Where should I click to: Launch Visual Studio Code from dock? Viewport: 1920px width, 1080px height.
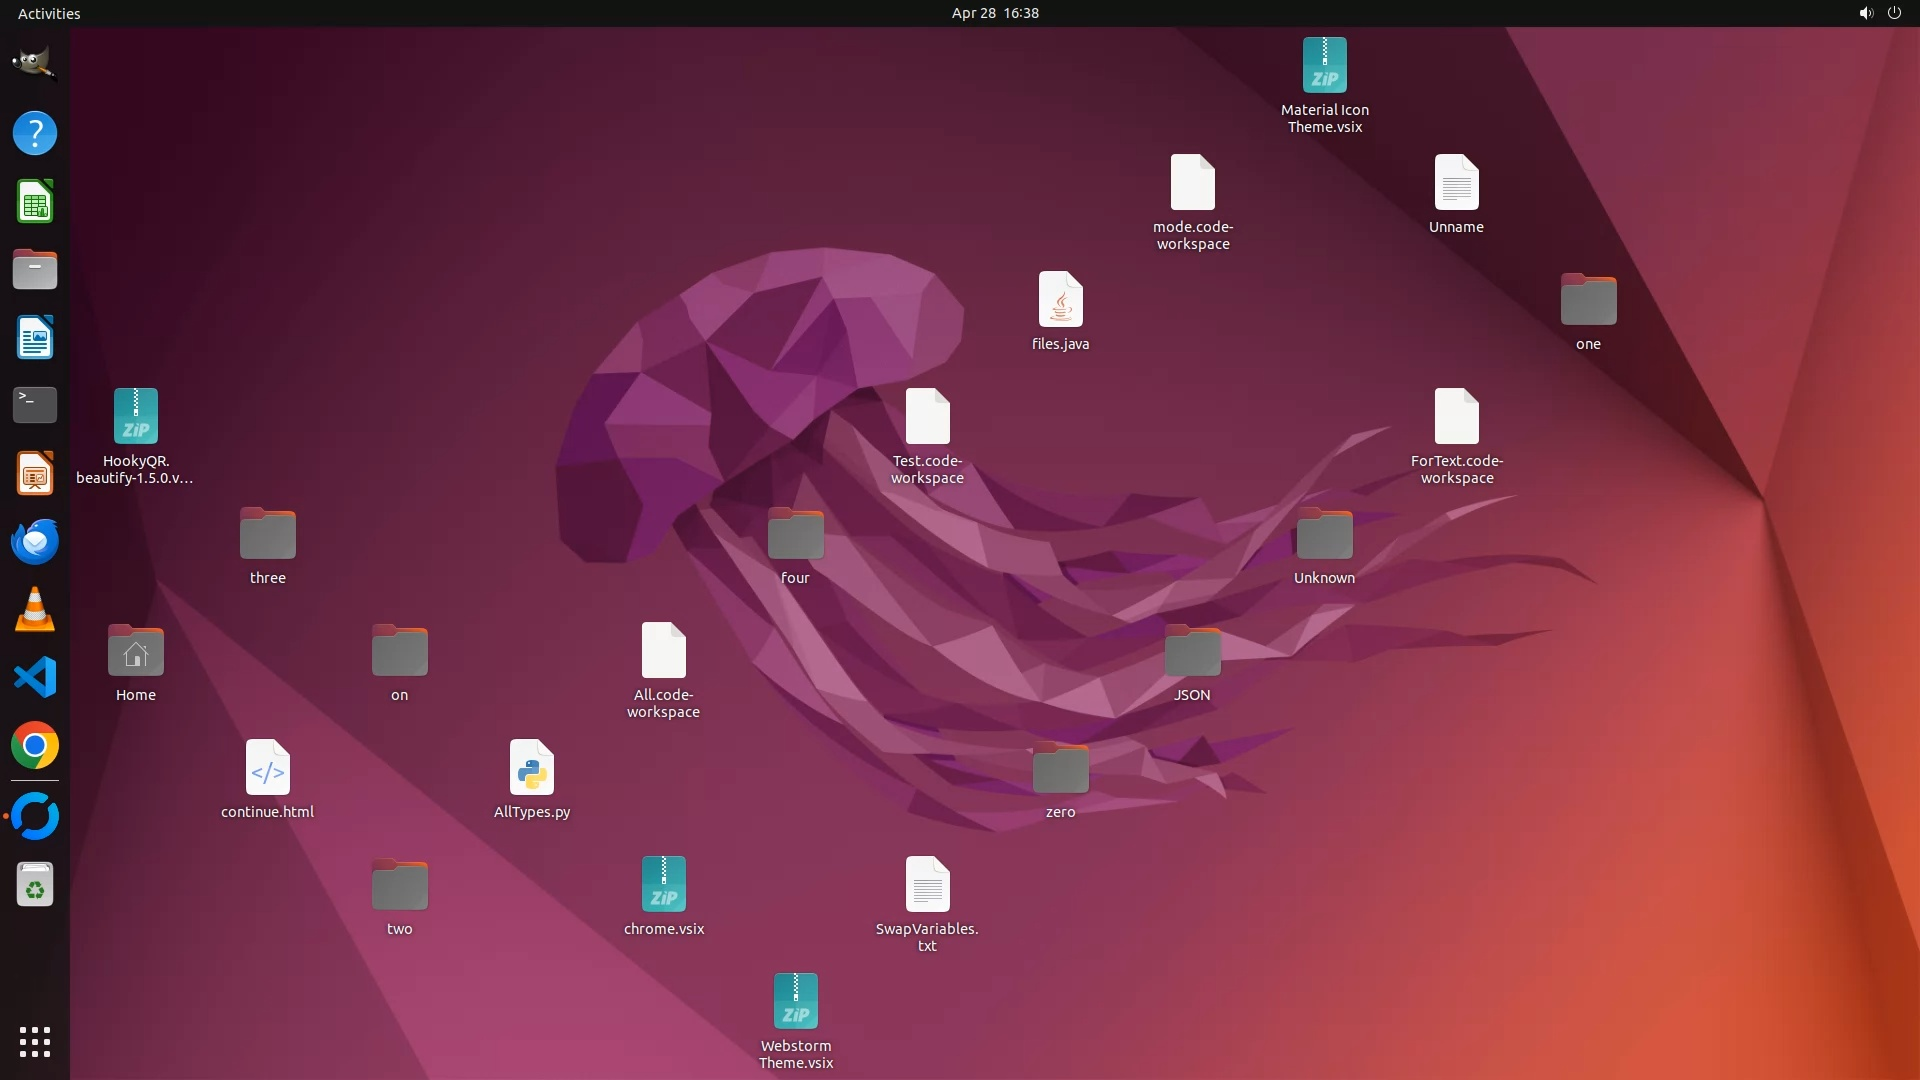click(x=34, y=677)
